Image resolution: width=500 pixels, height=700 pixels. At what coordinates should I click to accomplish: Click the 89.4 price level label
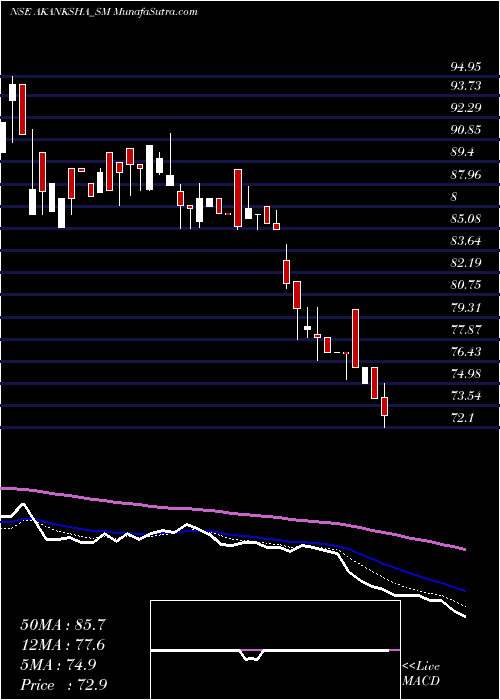pyautogui.click(x=463, y=152)
